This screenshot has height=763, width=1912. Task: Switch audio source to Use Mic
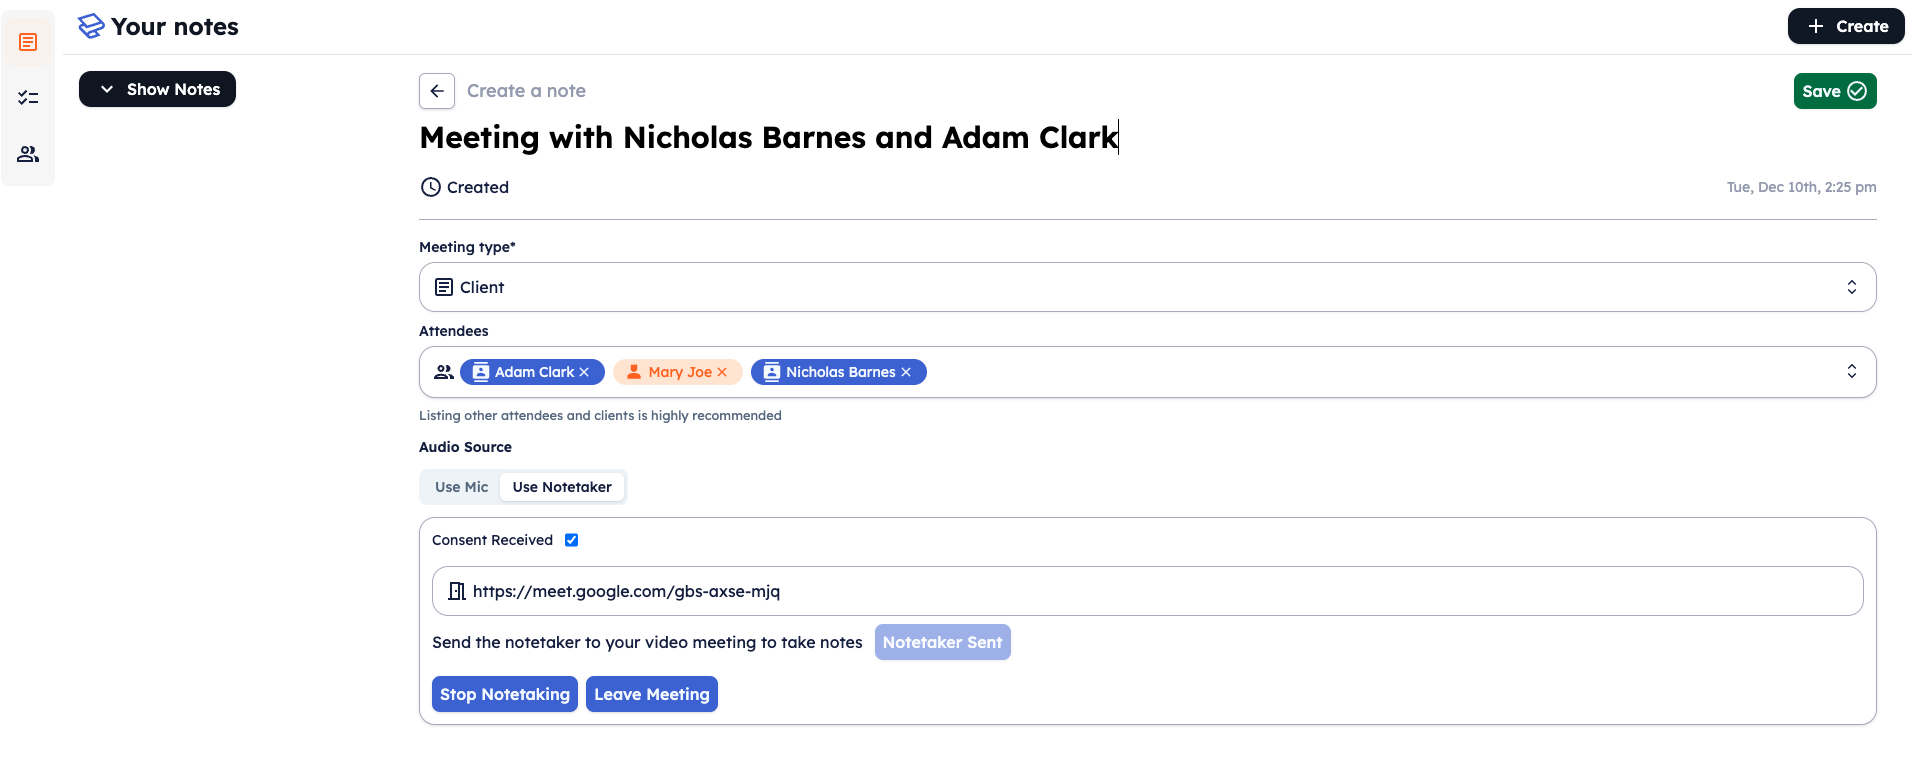461,487
